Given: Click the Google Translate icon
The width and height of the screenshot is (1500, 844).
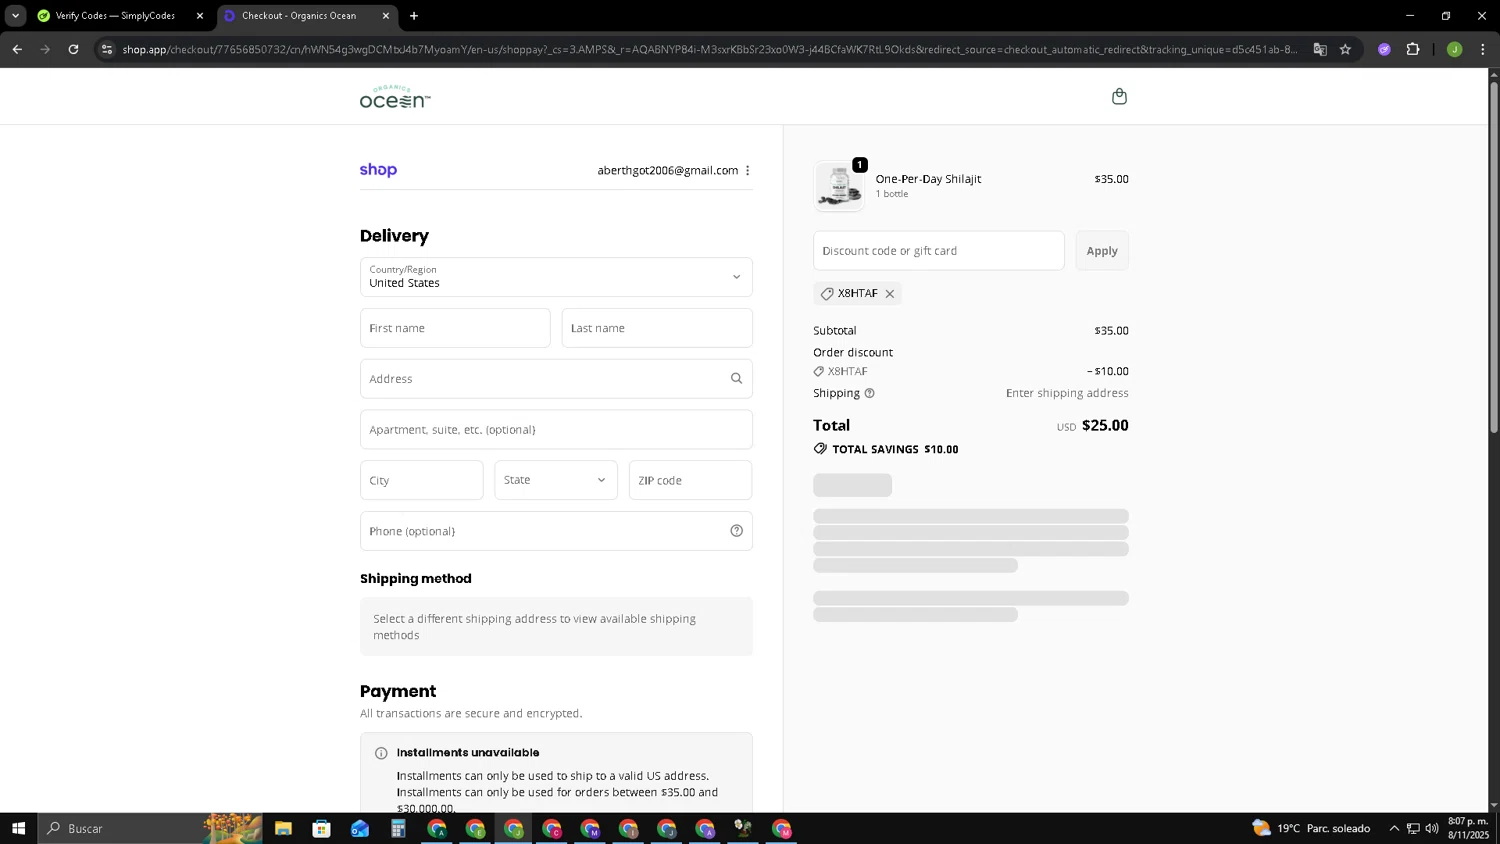Looking at the screenshot, I should [x=1320, y=49].
